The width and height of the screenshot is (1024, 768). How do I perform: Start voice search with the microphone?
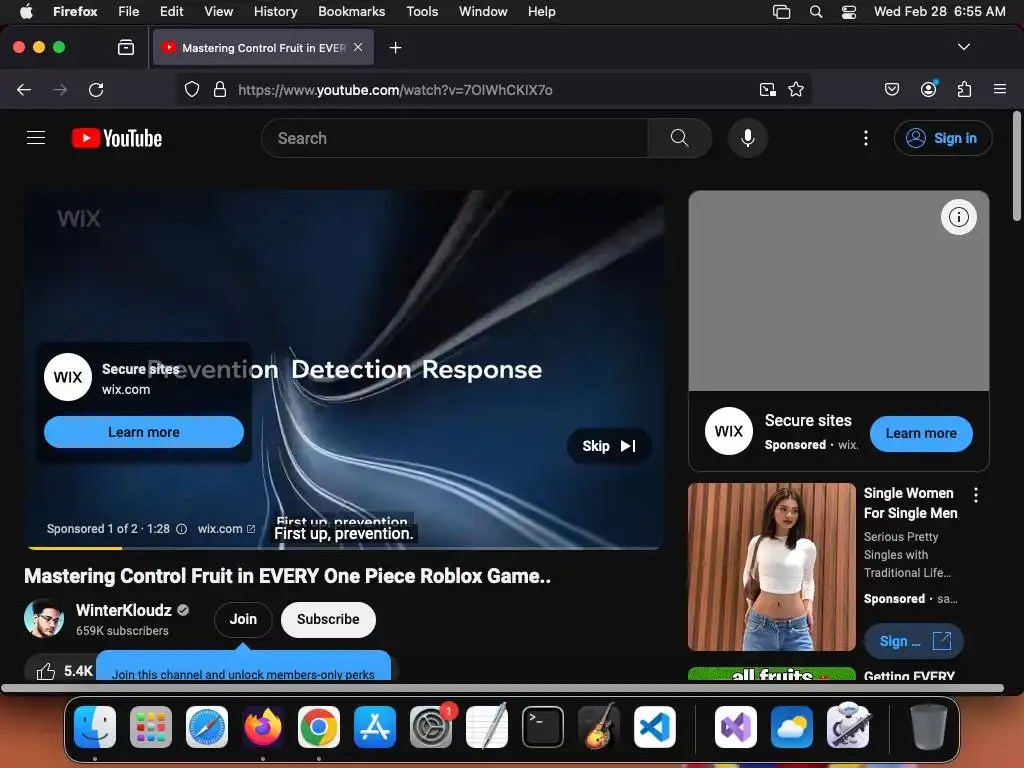748,138
